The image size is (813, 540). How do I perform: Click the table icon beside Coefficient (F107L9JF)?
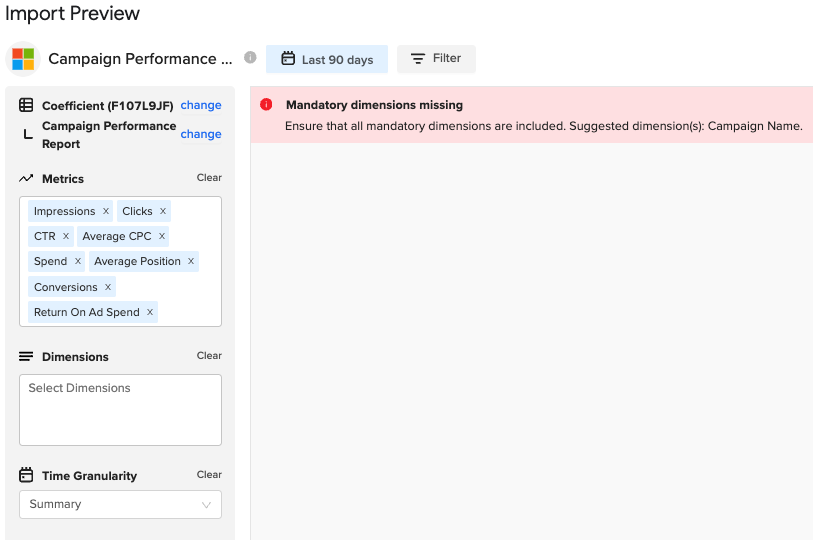click(26, 105)
